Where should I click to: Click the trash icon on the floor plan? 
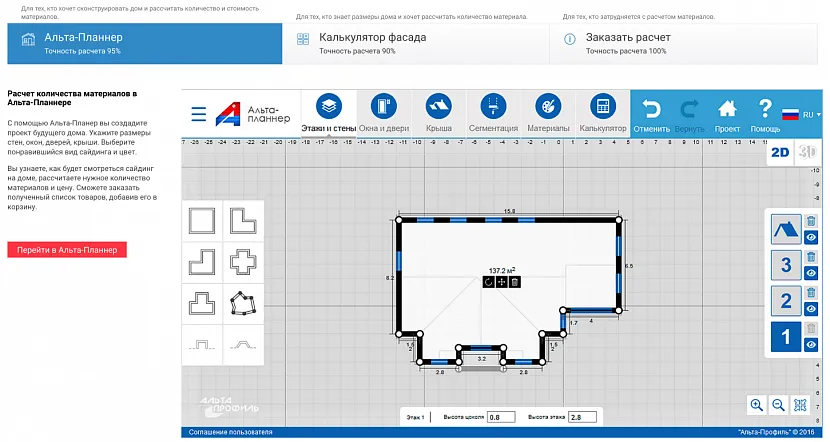tap(515, 283)
